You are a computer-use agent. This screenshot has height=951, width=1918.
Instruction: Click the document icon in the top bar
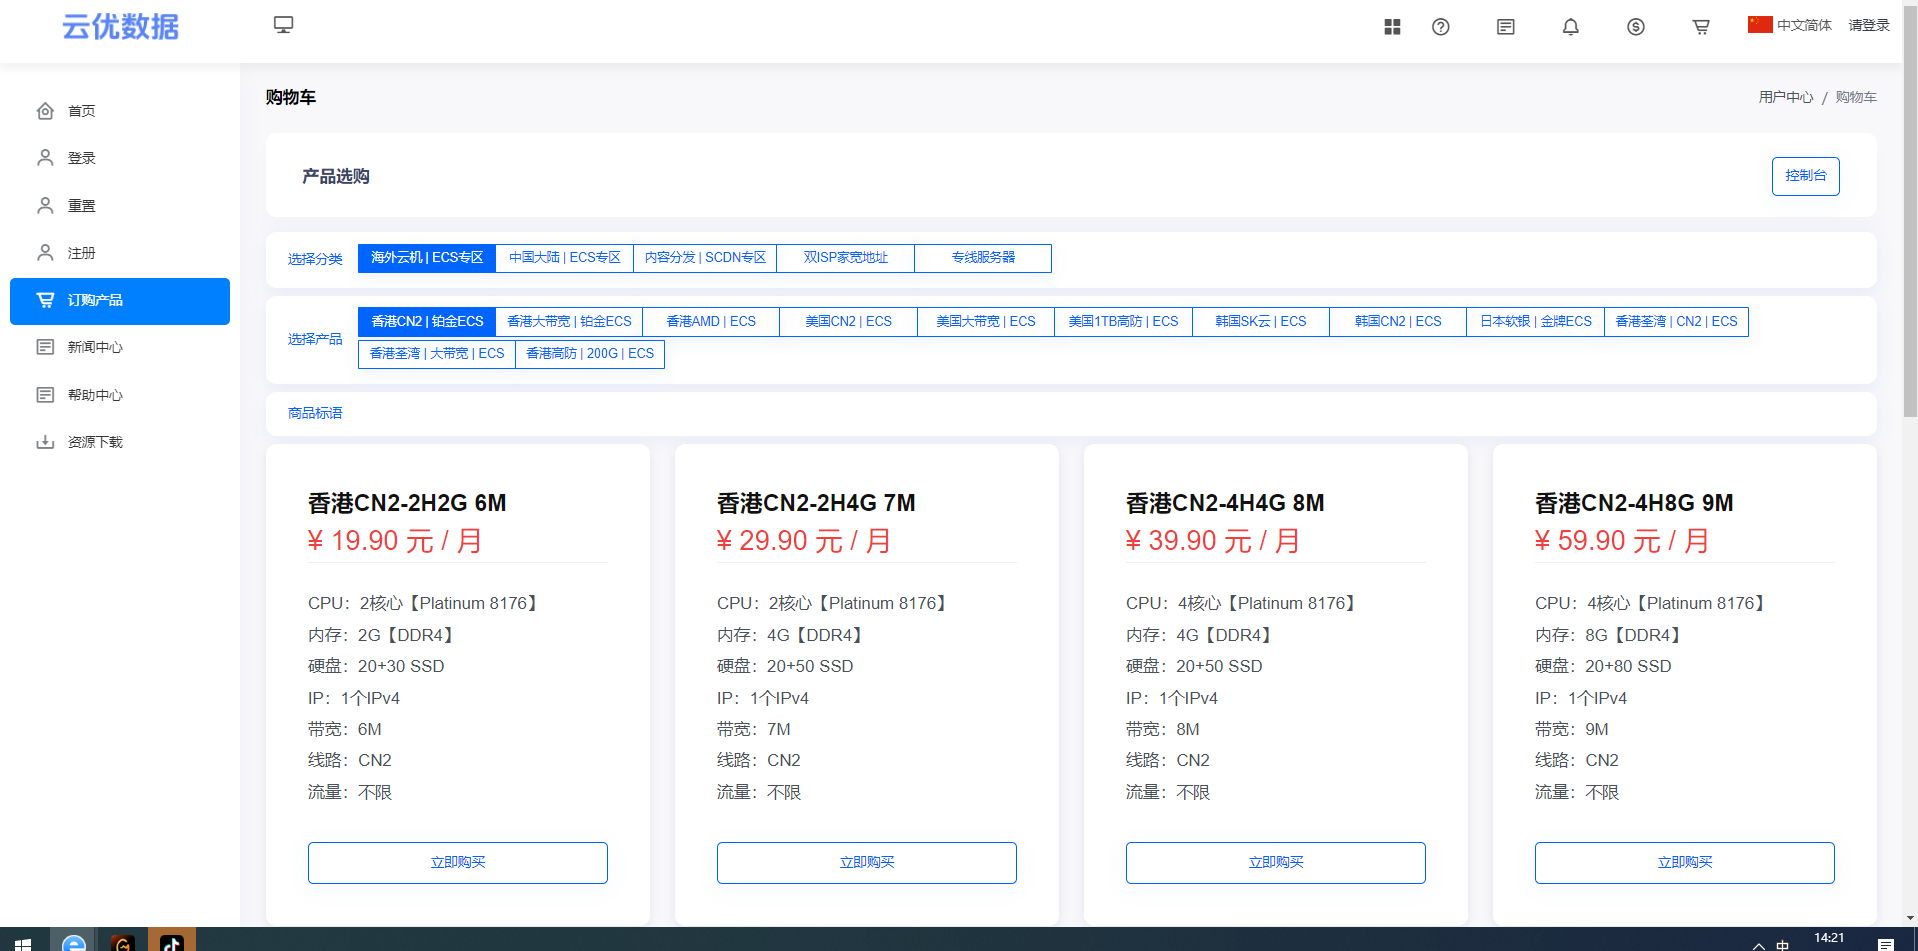click(1505, 27)
